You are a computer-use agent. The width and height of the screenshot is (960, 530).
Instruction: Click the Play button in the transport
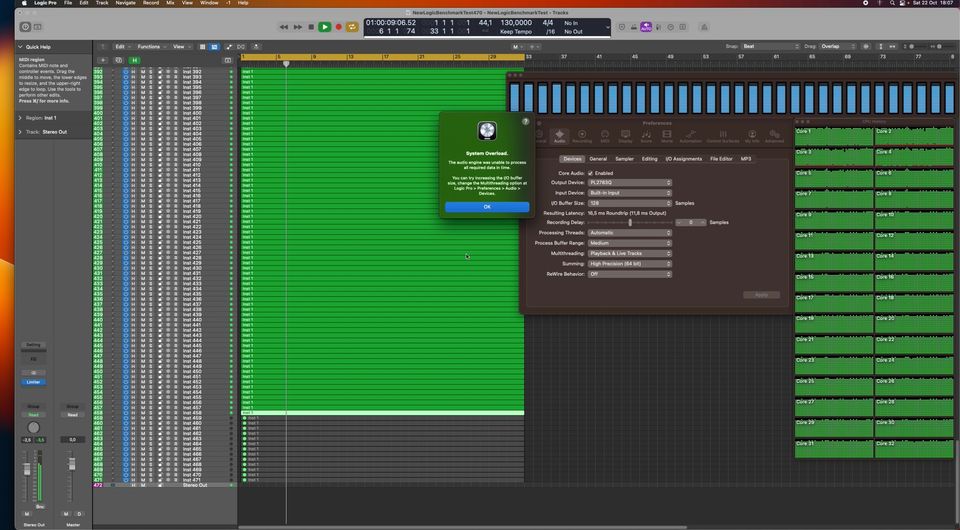click(324, 27)
